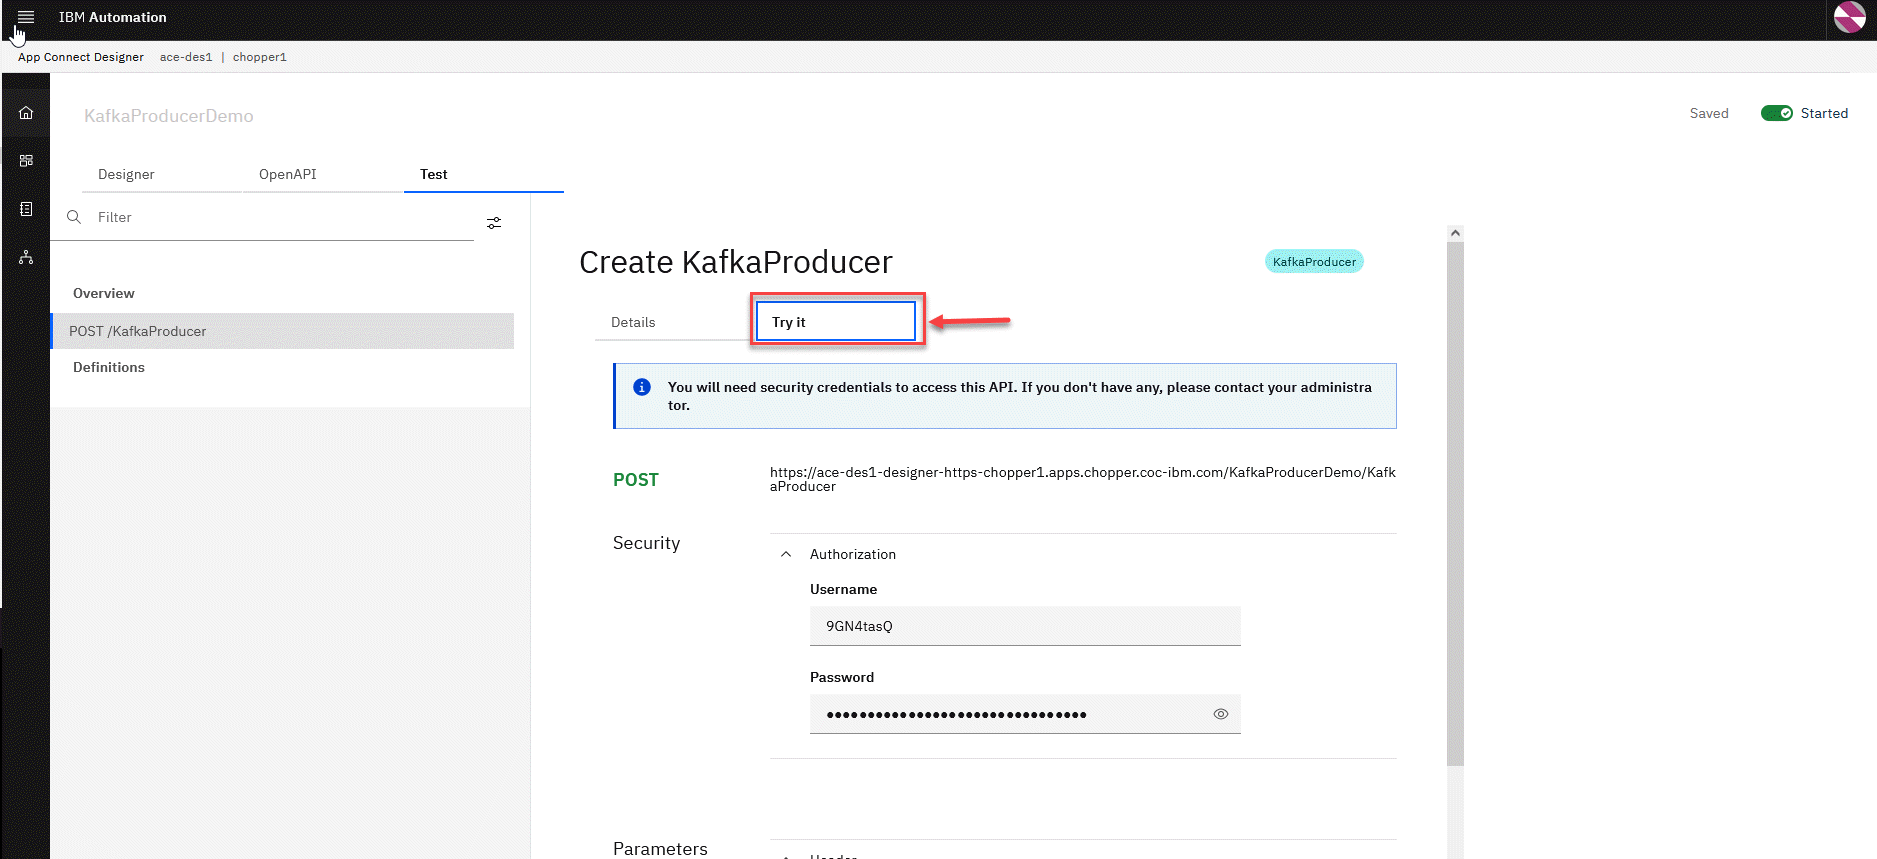Click the search magnifier icon
The height and width of the screenshot is (859, 1877).
[74, 217]
